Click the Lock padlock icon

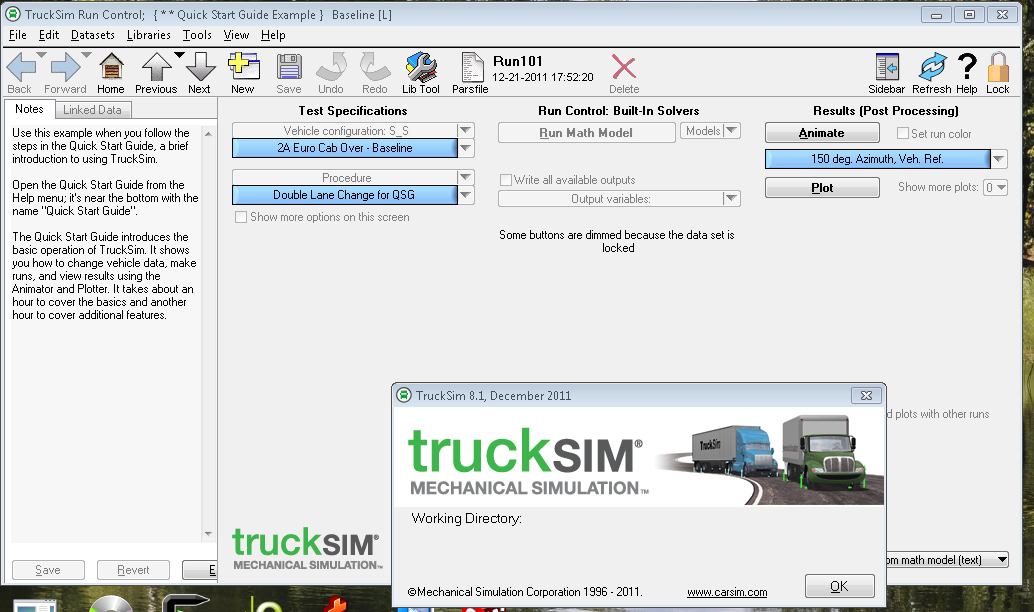pos(998,67)
